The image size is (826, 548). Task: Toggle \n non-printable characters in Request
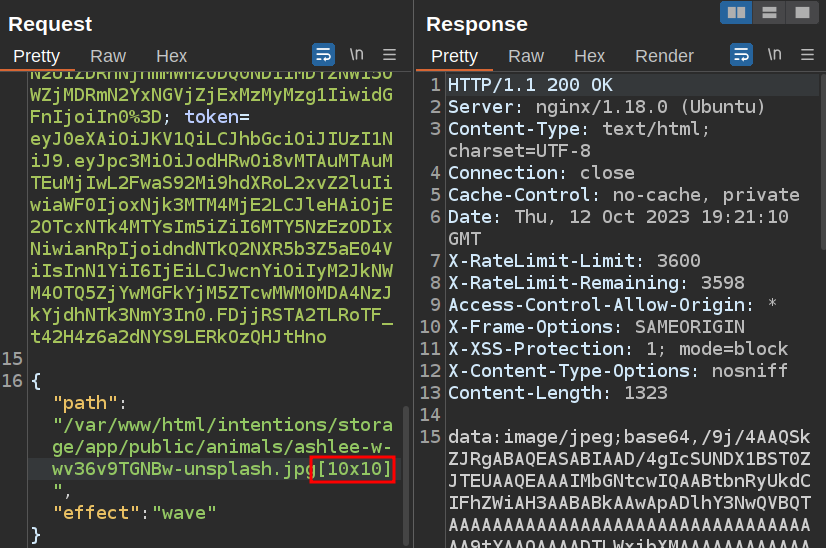click(356, 55)
